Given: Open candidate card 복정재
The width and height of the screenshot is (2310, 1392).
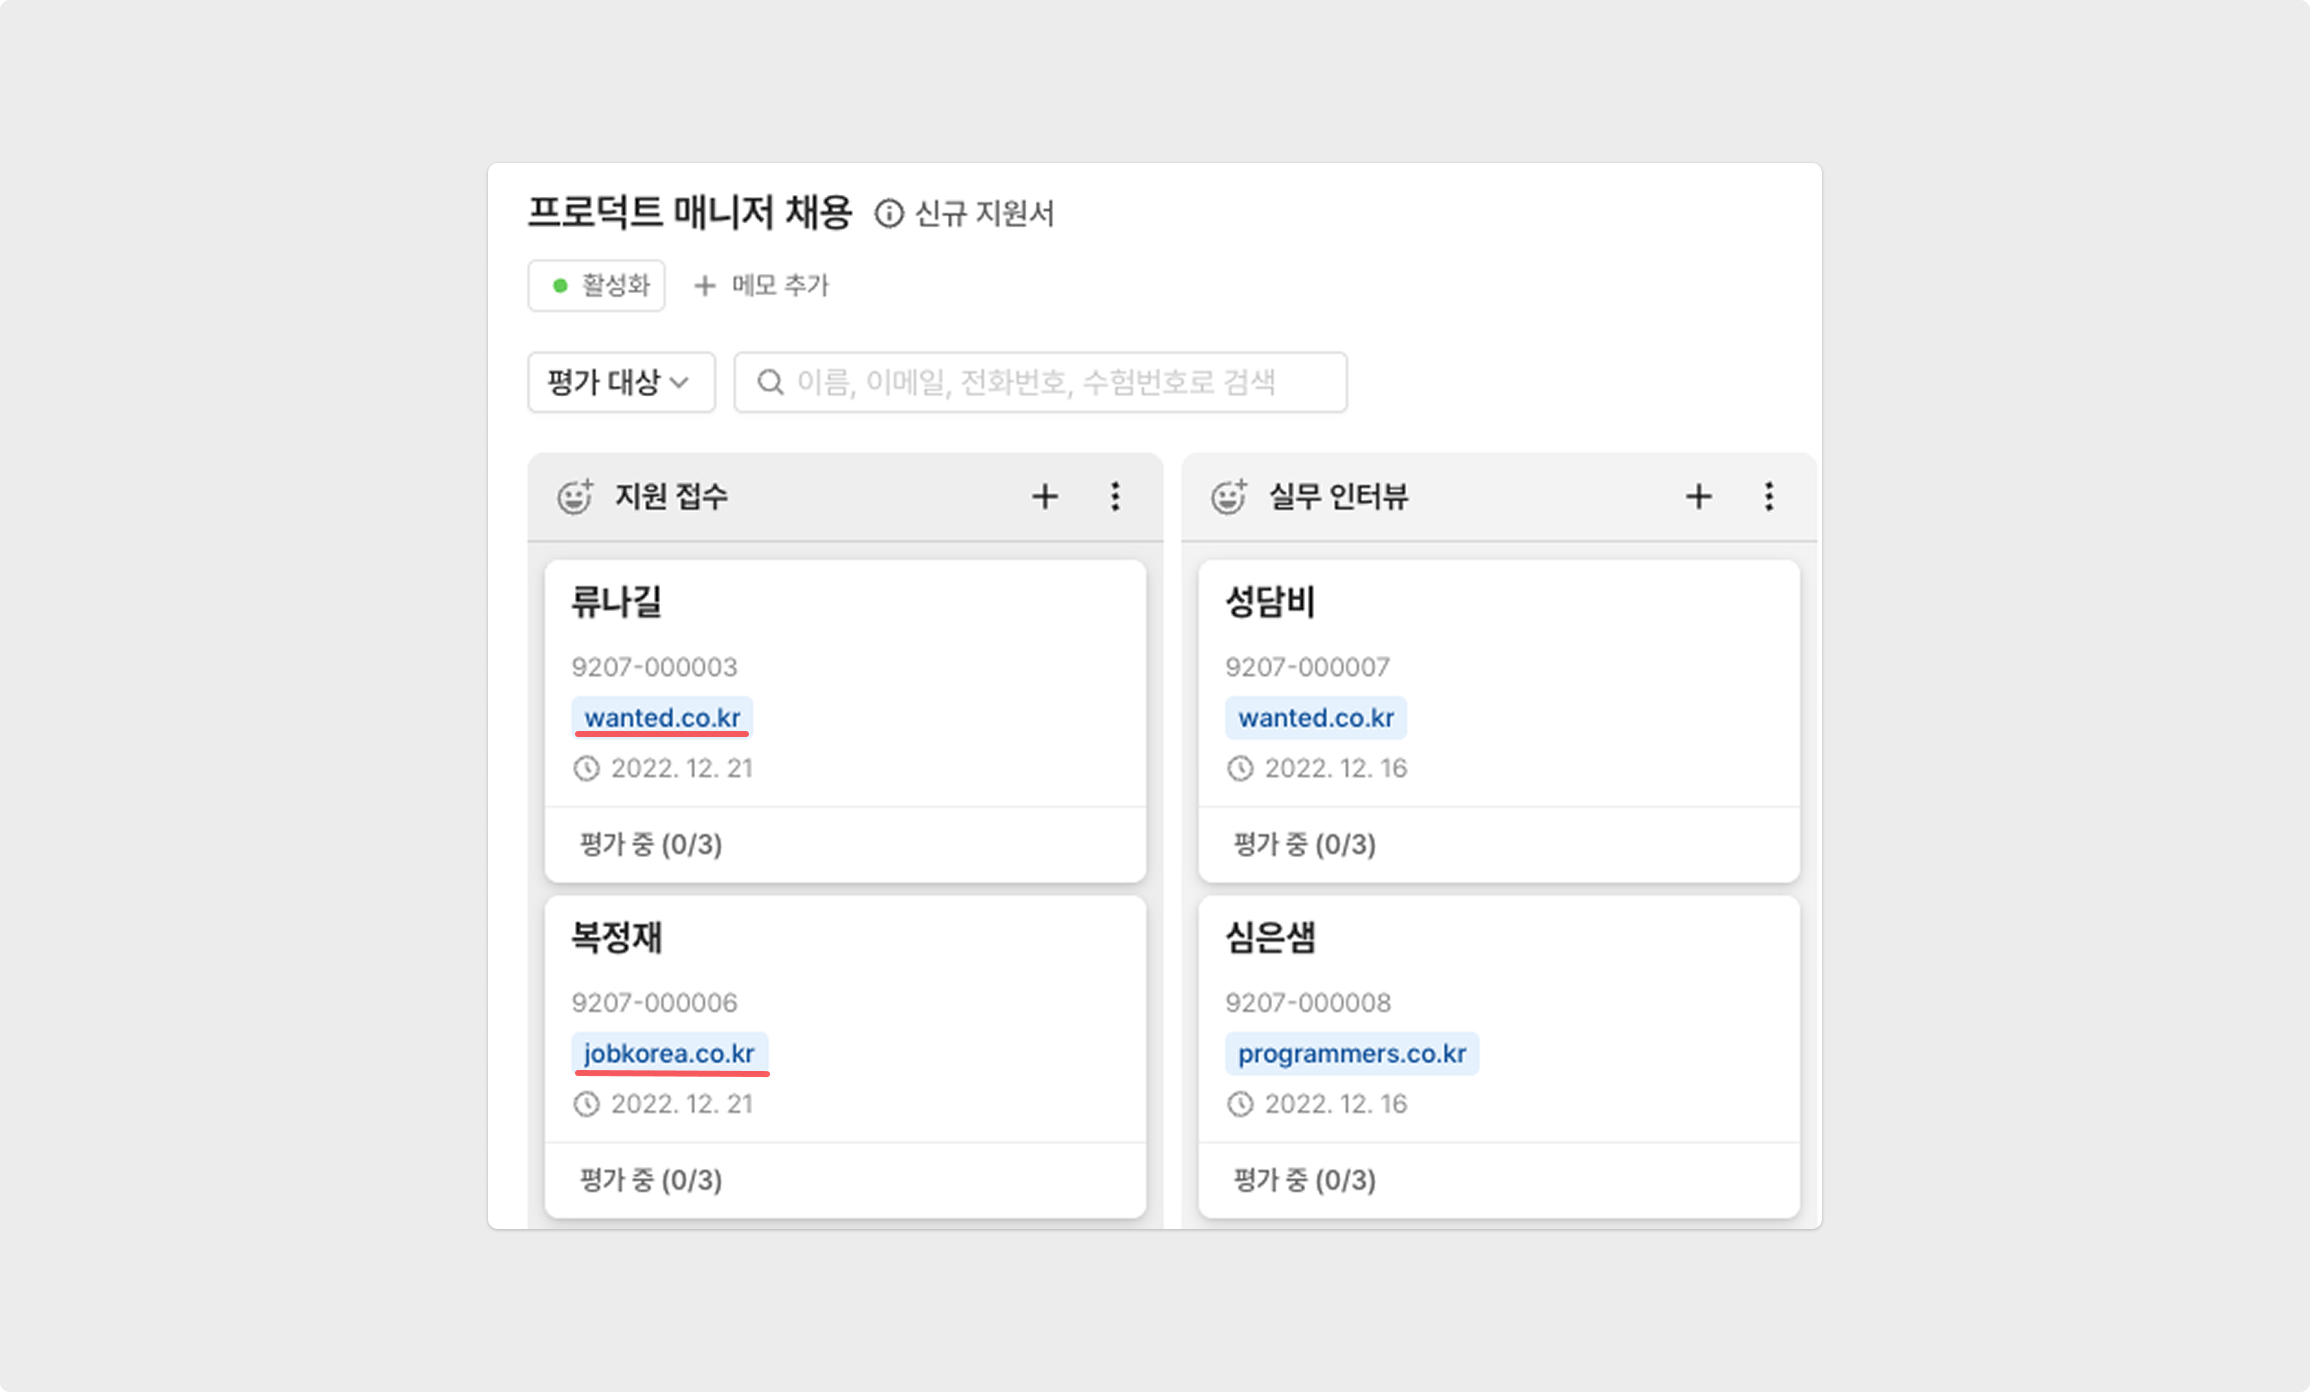Looking at the screenshot, I should click(846, 1057).
